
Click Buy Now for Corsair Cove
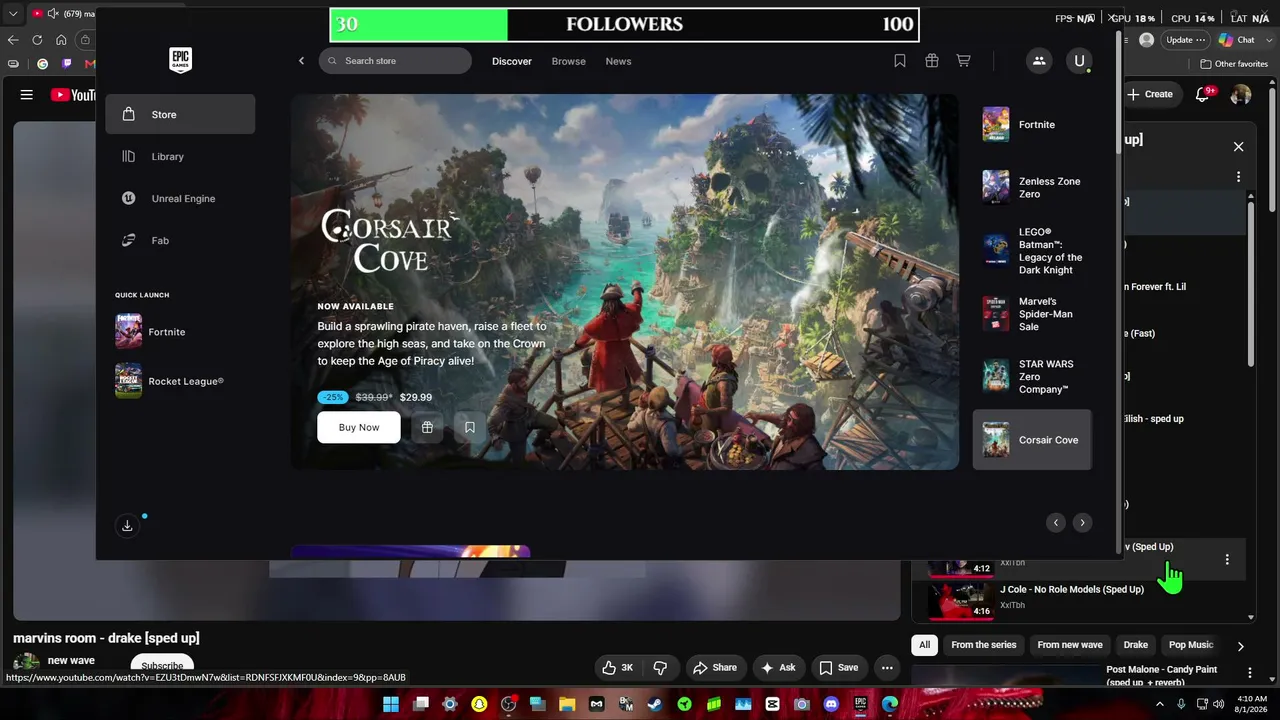359,427
